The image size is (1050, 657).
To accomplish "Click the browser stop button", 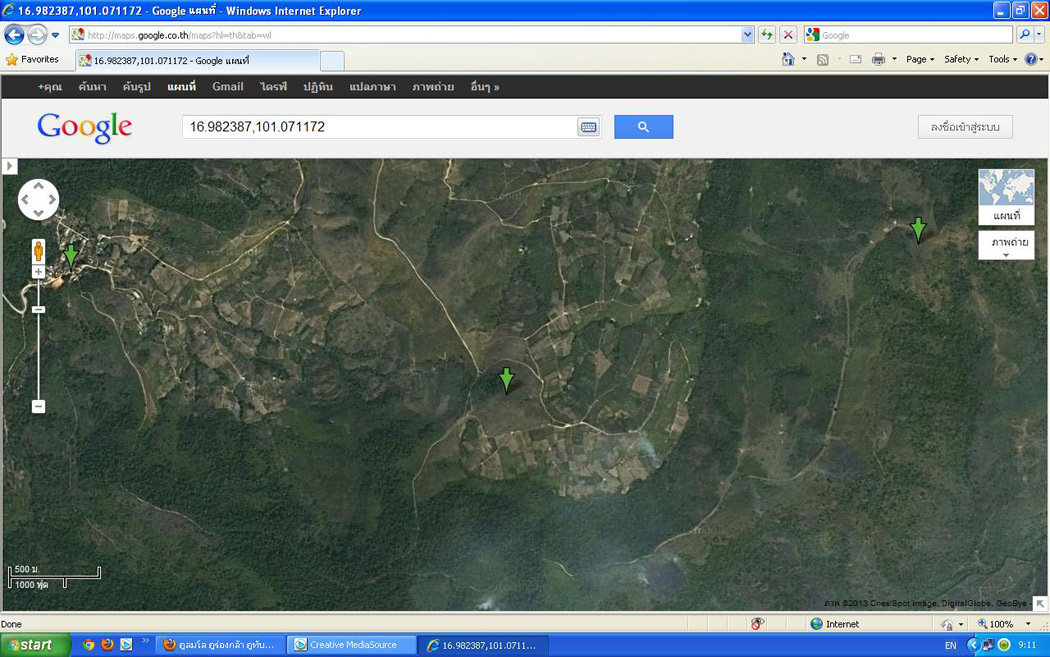I will click(x=788, y=35).
